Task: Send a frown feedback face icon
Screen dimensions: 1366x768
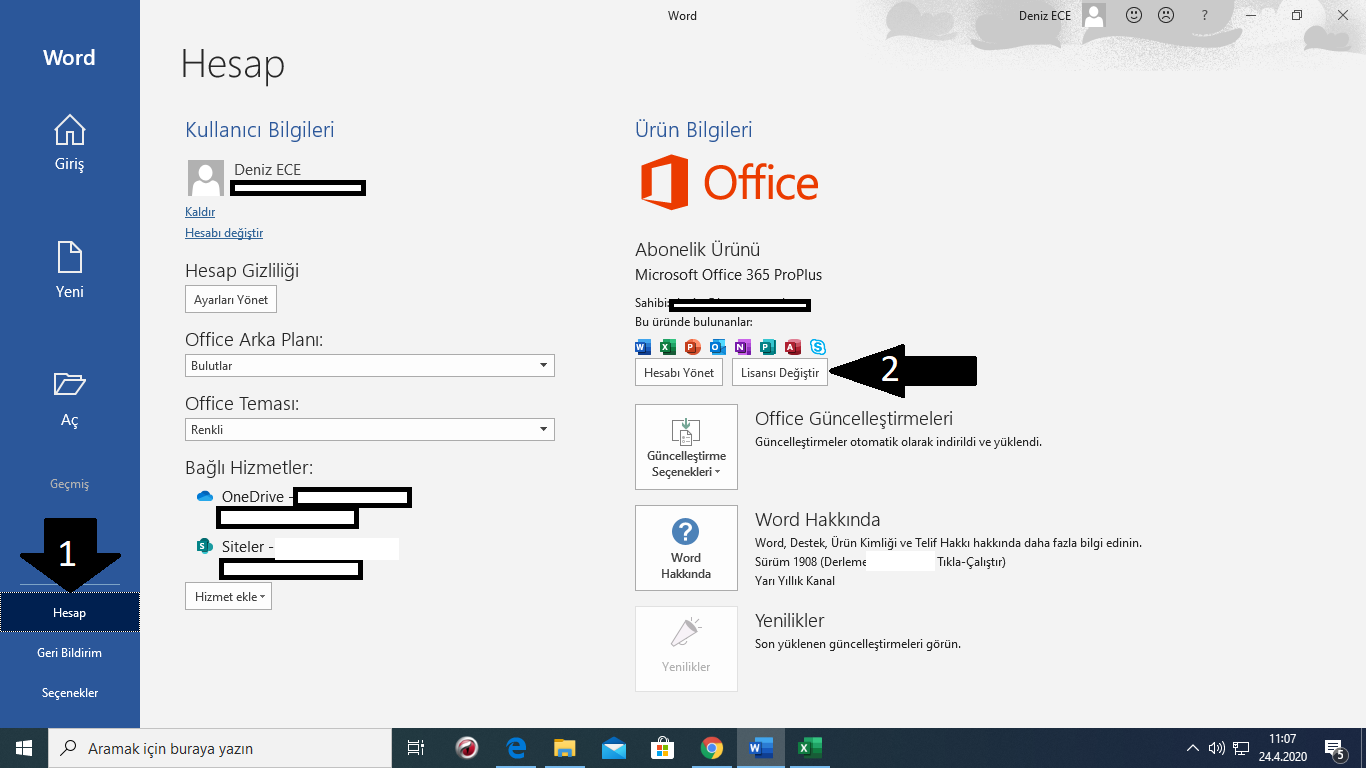Action: pyautogui.click(x=1166, y=15)
